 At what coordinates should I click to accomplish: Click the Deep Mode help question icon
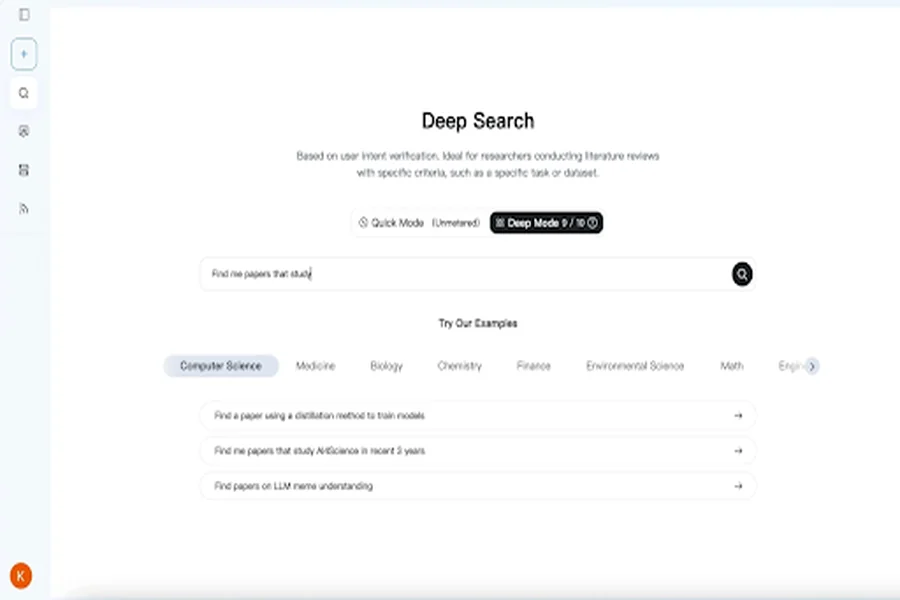tap(592, 223)
